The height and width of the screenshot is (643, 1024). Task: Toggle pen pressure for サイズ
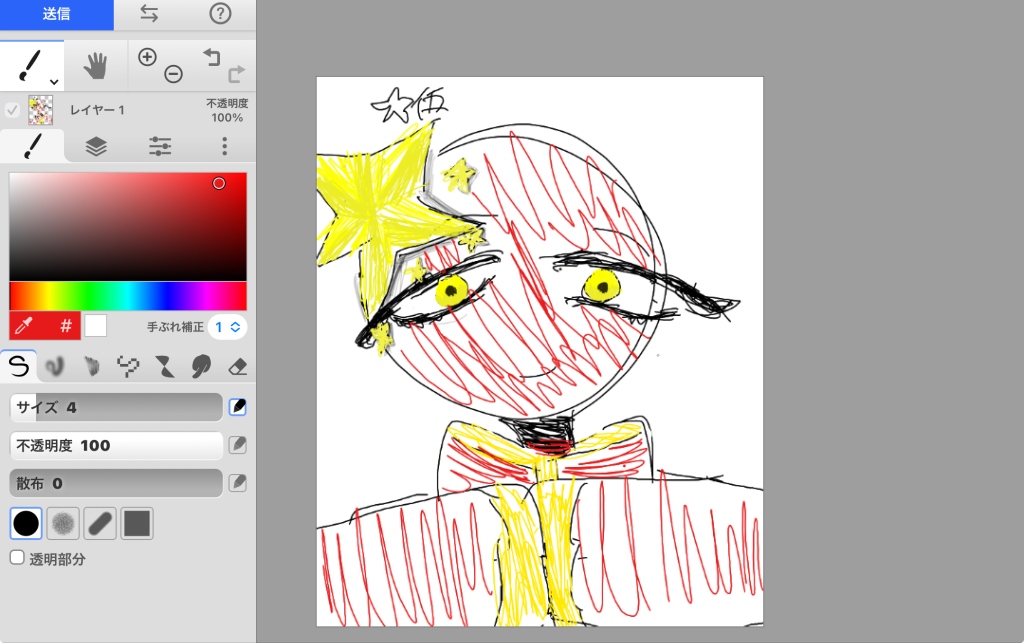[238, 407]
